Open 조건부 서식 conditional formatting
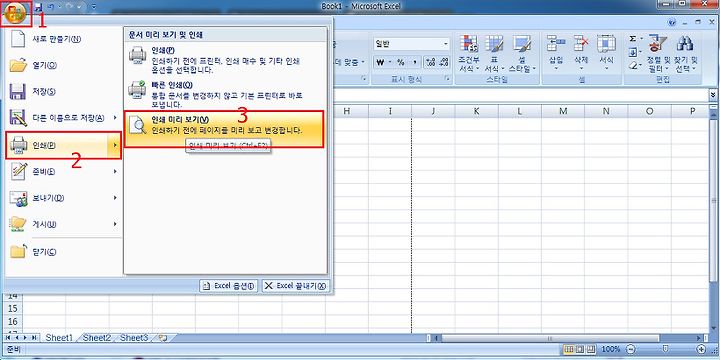The image size is (720, 360). tap(468, 53)
